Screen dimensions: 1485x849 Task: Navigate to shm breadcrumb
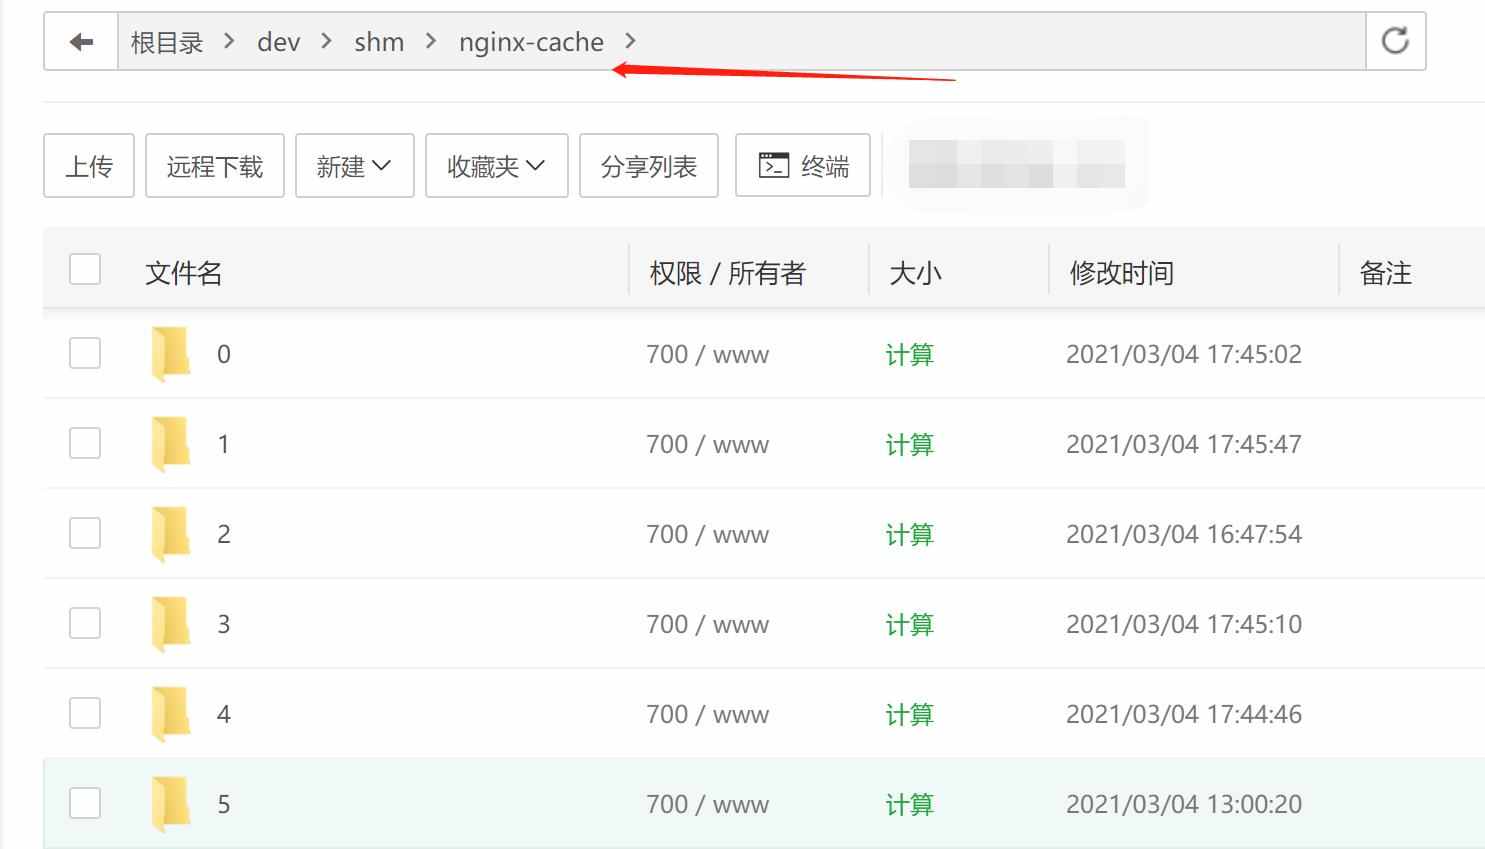pyautogui.click(x=379, y=42)
